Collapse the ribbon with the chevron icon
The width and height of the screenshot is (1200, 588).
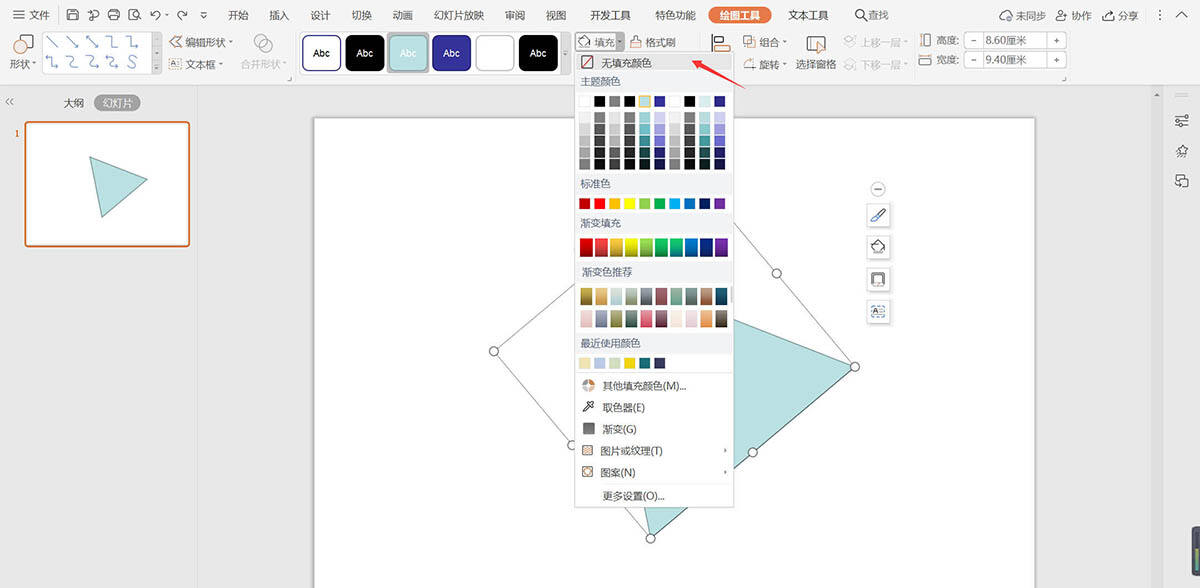click(x=1183, y=16)
